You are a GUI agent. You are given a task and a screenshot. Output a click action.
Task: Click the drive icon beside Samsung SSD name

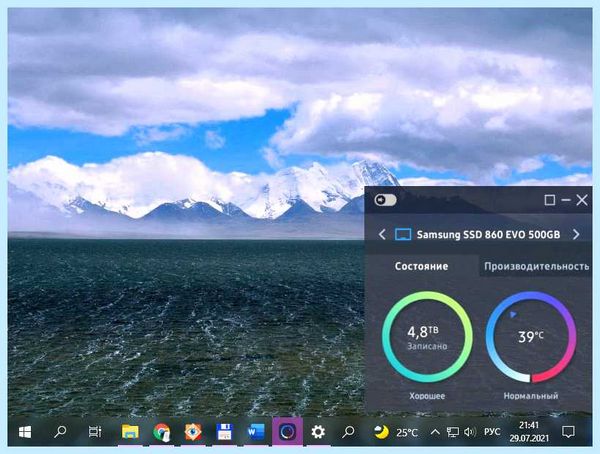point(403,234)
